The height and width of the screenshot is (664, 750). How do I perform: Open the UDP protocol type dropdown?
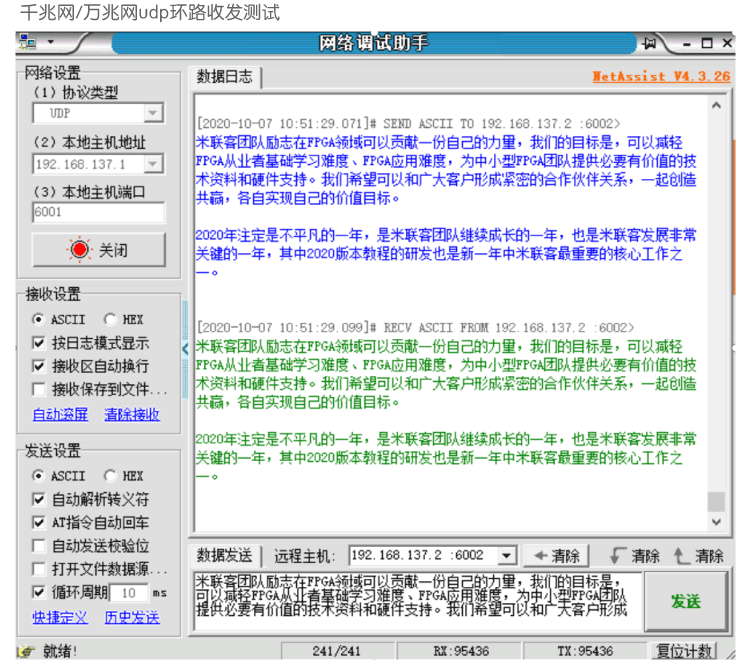153,113
